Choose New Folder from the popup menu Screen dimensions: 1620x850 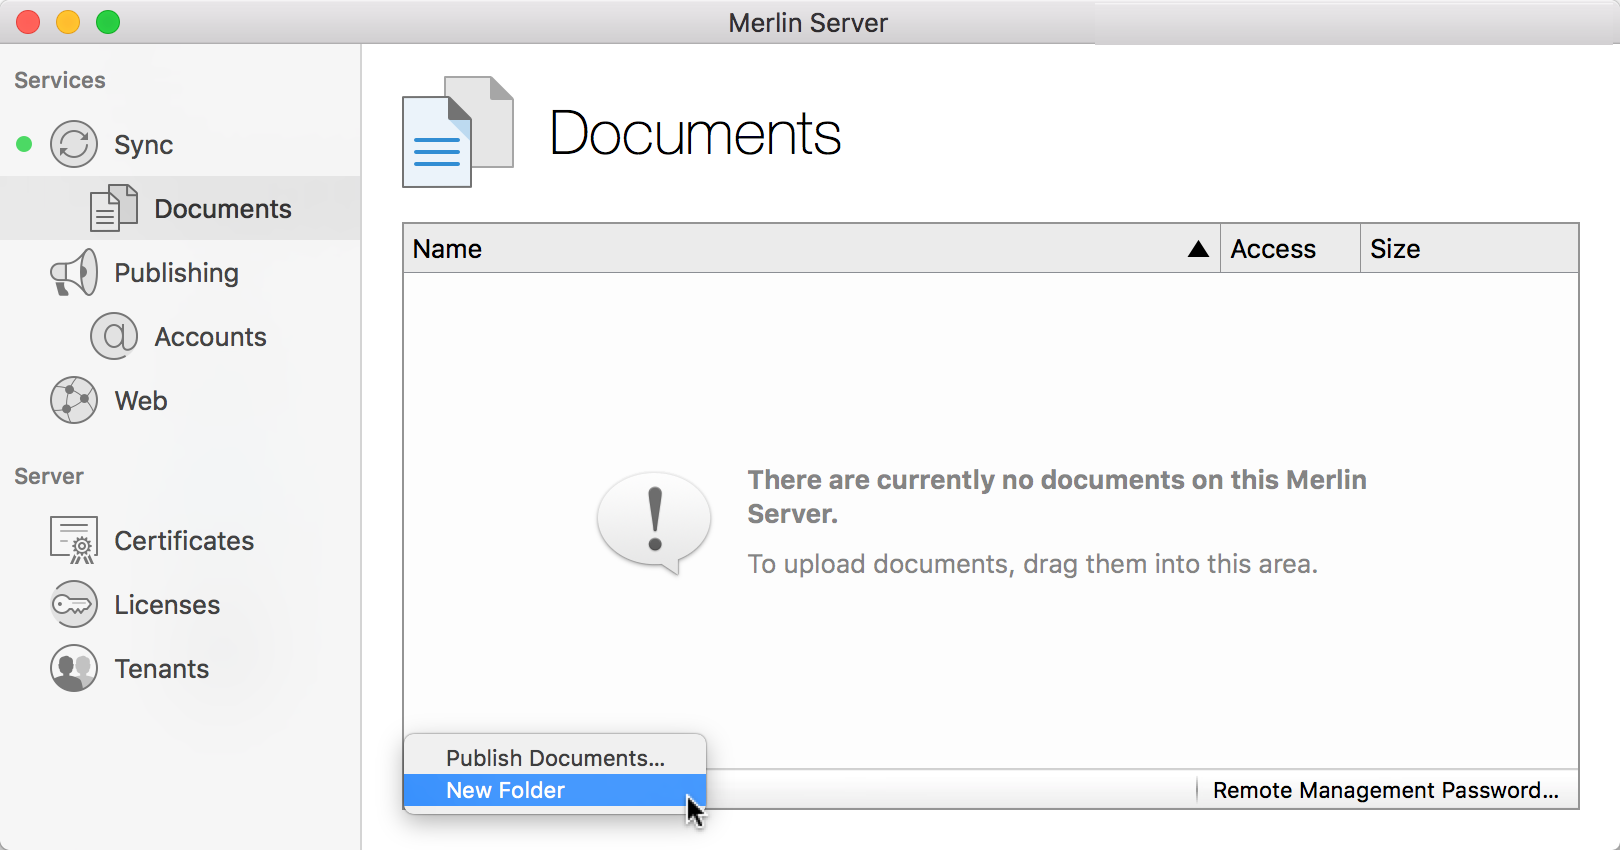point(555,790)
